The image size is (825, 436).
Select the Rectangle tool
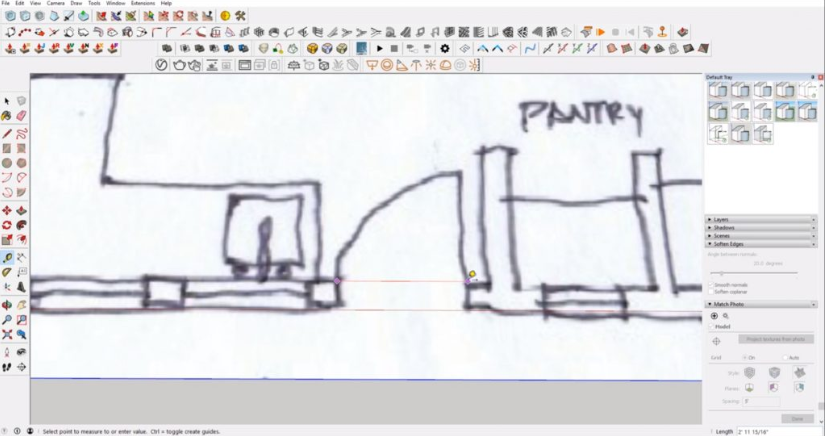[7, 148]
